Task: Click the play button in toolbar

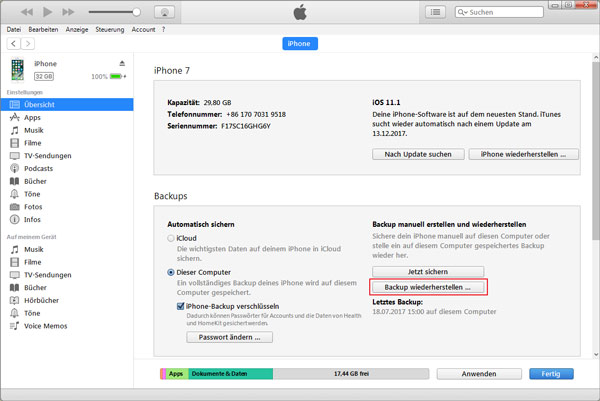Action: pos(47,12)
